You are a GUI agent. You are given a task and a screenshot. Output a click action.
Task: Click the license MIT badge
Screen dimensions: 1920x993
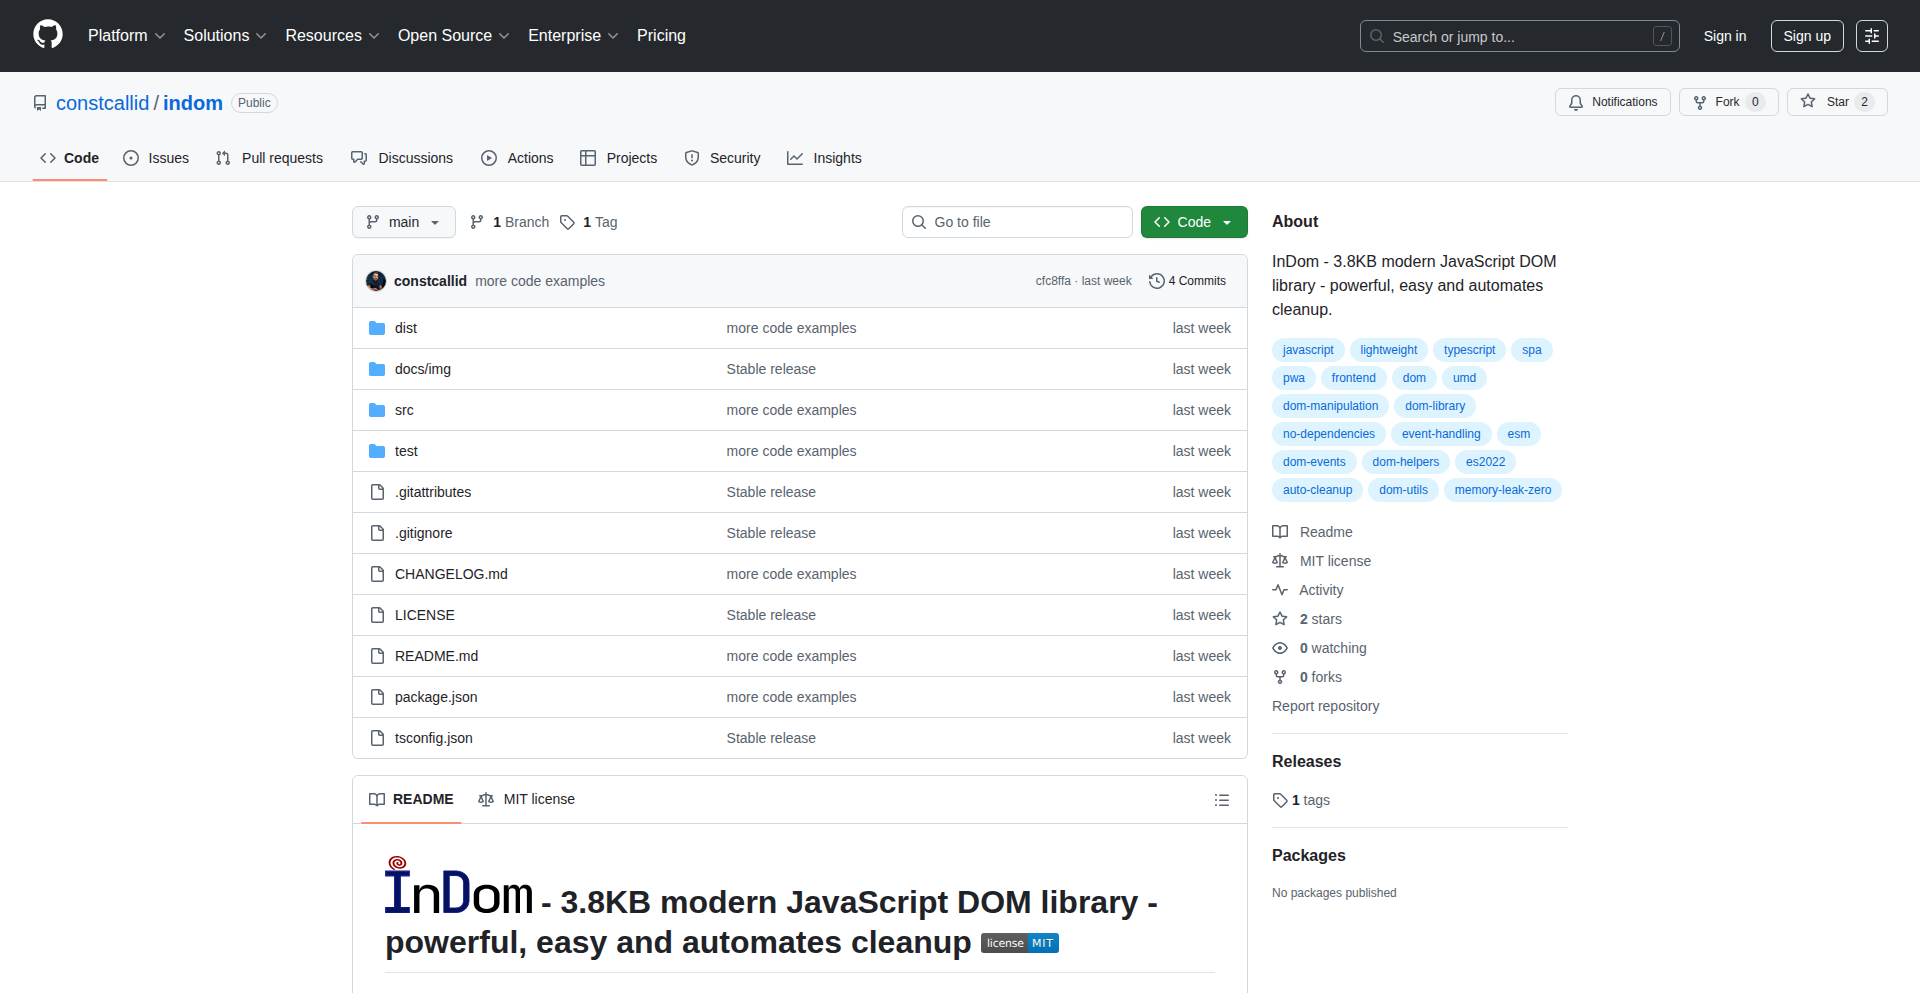click(x=1019, y=943)
